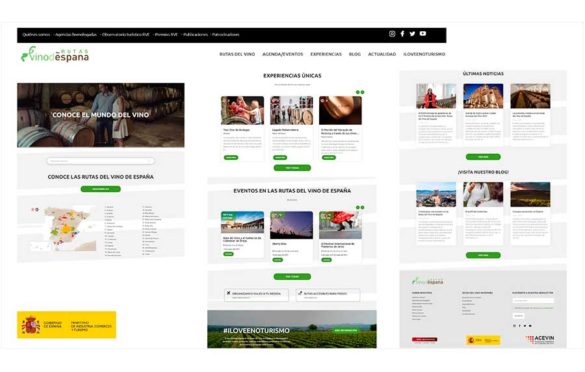The width and height of the screenshot is (585, 372).
Task: Click the news image of the barrel cellar
Action: 530,96
